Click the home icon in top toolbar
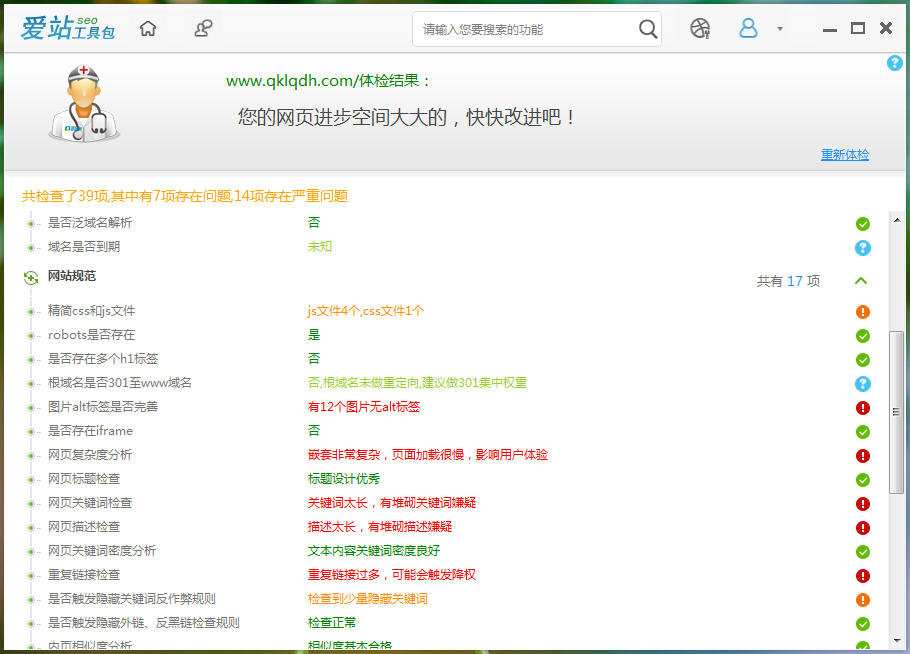Screen dimensions: 910x654 click(148, 29)
